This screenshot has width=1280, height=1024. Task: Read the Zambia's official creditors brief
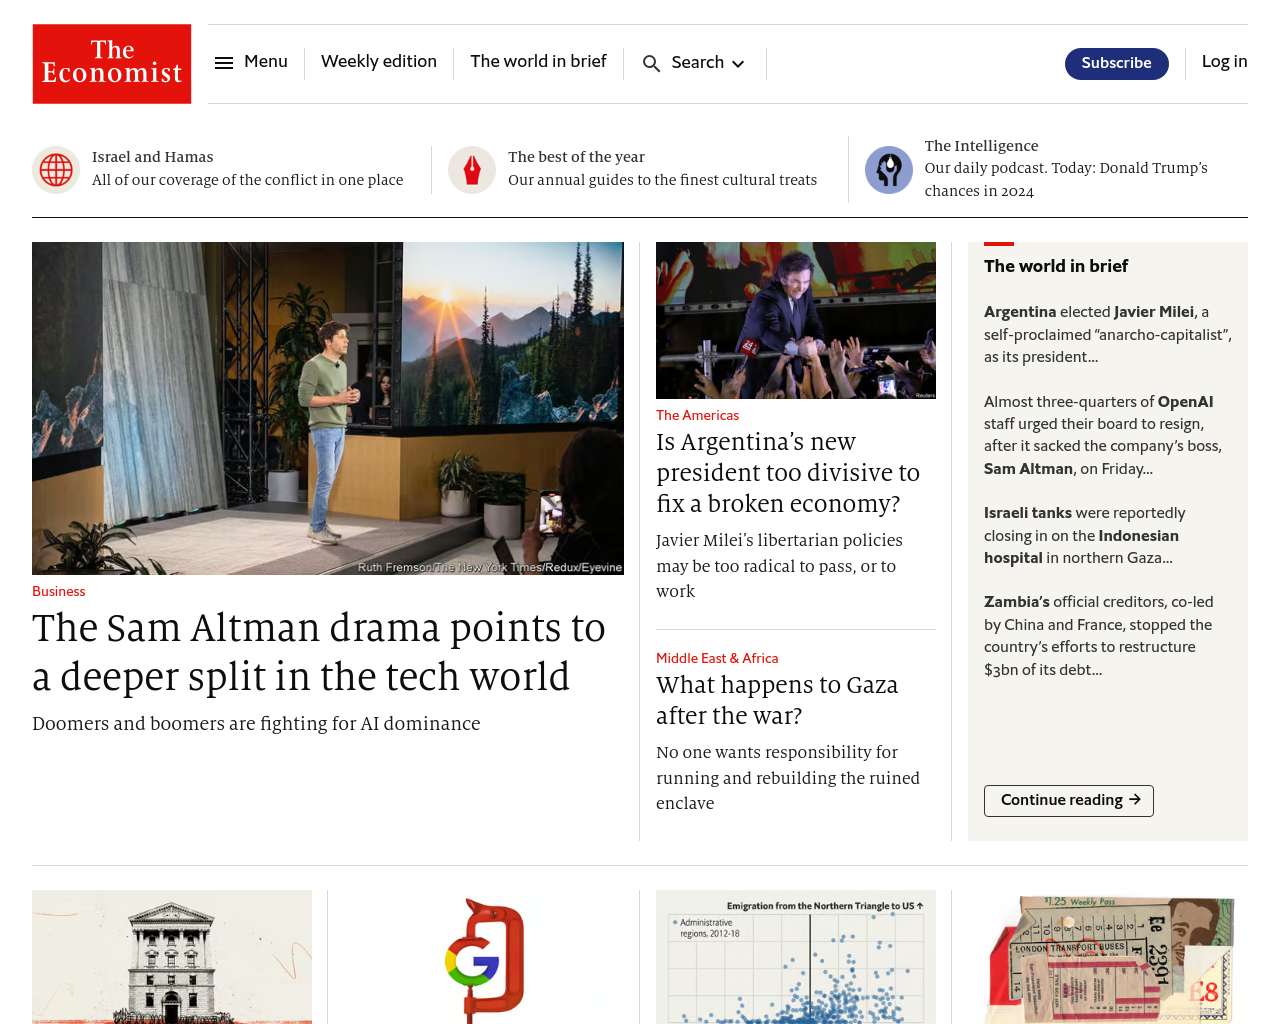(x=1099, y=636)
